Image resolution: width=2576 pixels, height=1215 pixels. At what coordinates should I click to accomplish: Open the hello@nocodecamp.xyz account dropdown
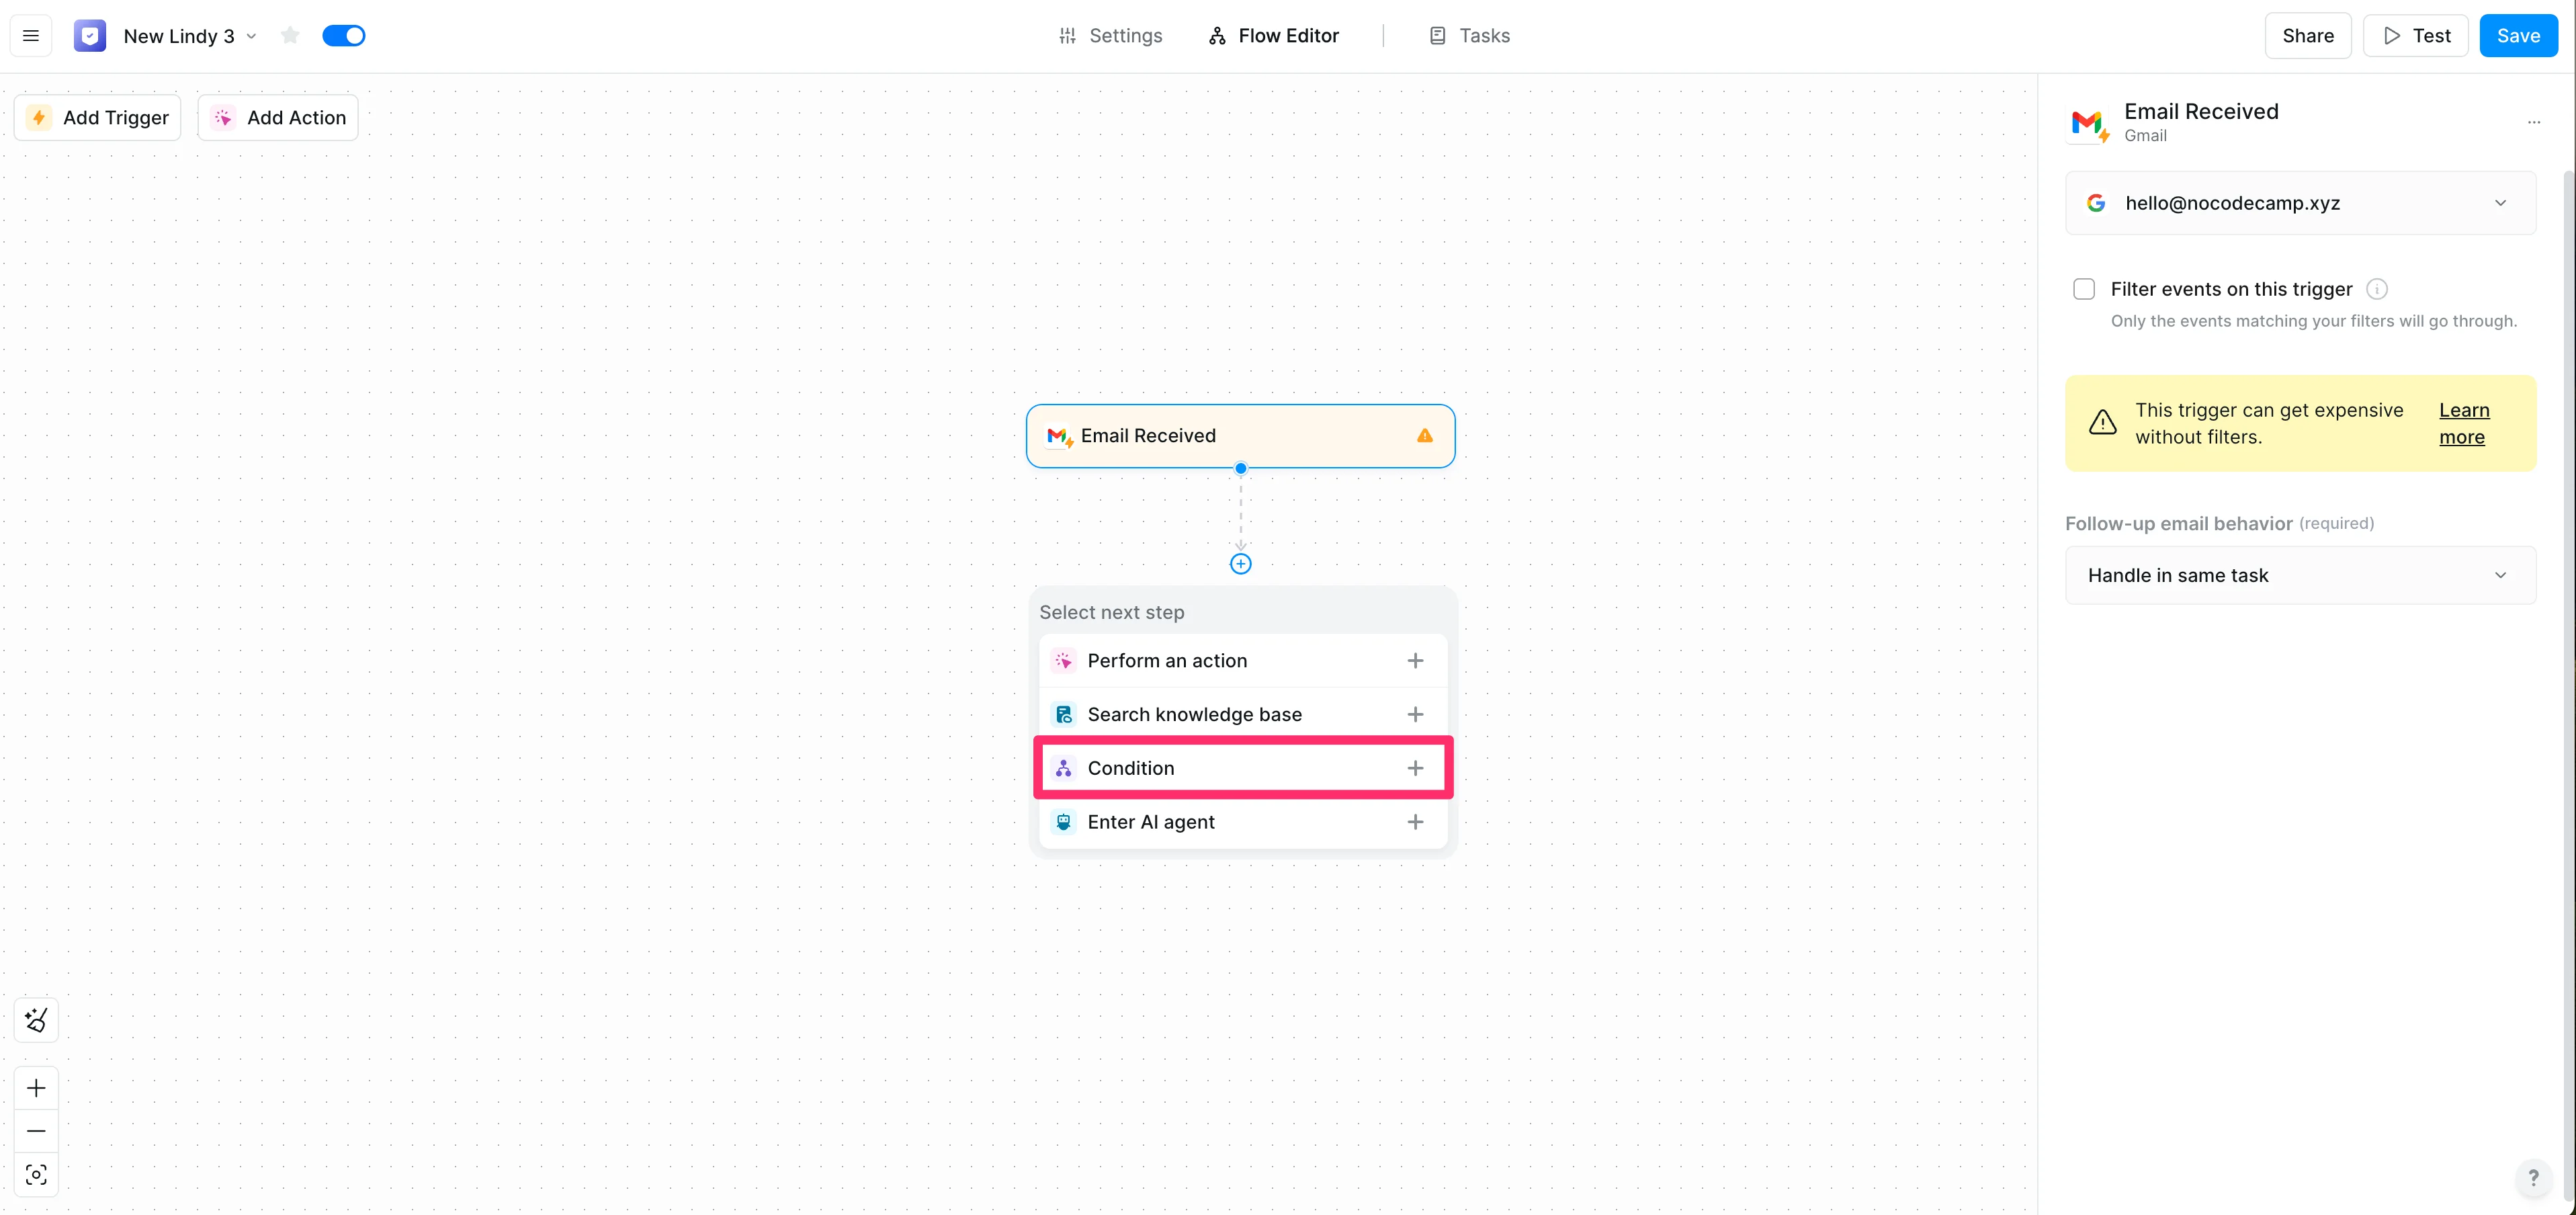coord(2300,203)
